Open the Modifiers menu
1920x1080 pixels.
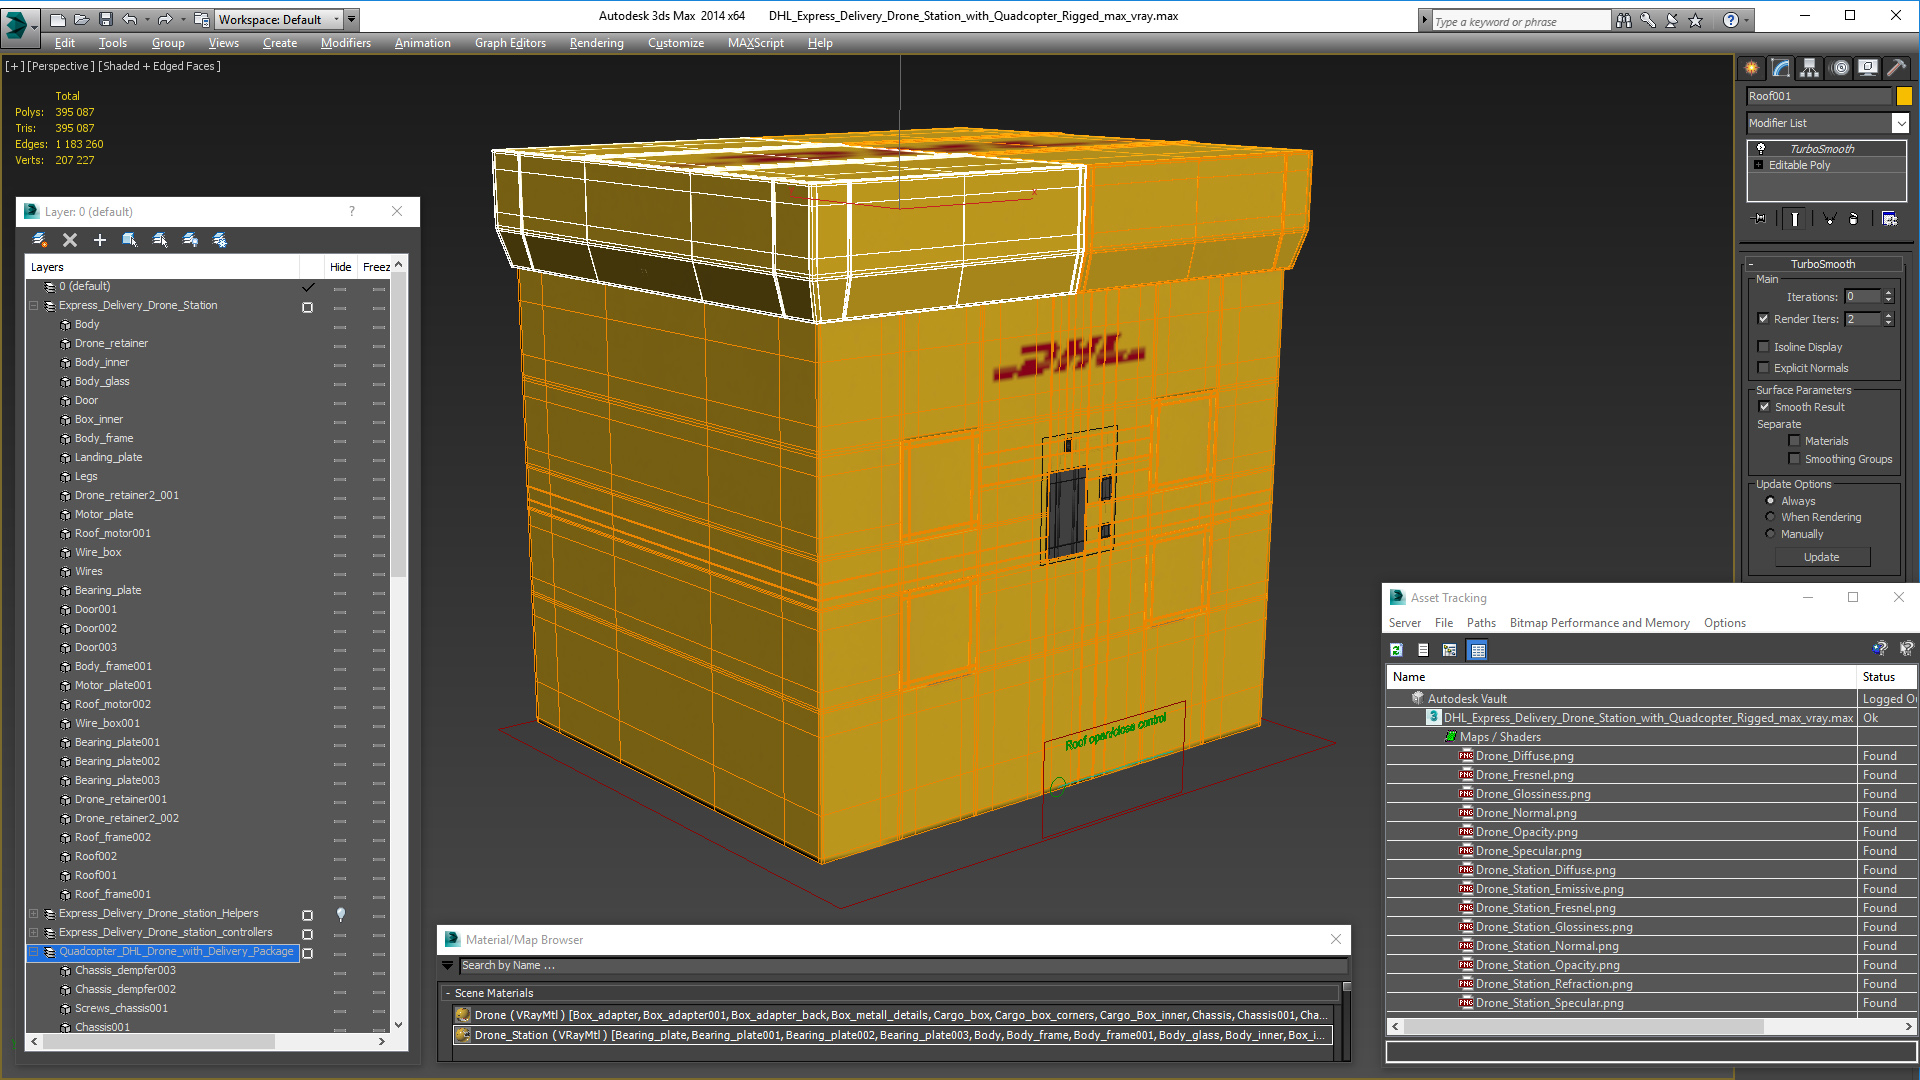(x=346, y=43)
